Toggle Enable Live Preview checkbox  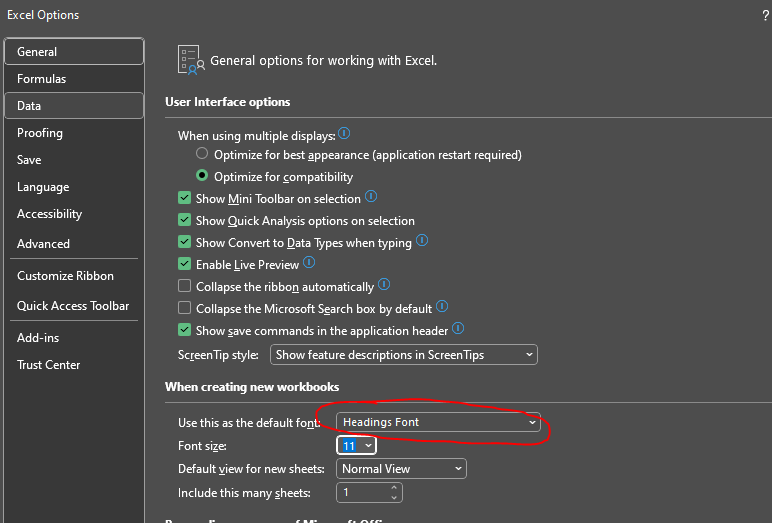184,263
